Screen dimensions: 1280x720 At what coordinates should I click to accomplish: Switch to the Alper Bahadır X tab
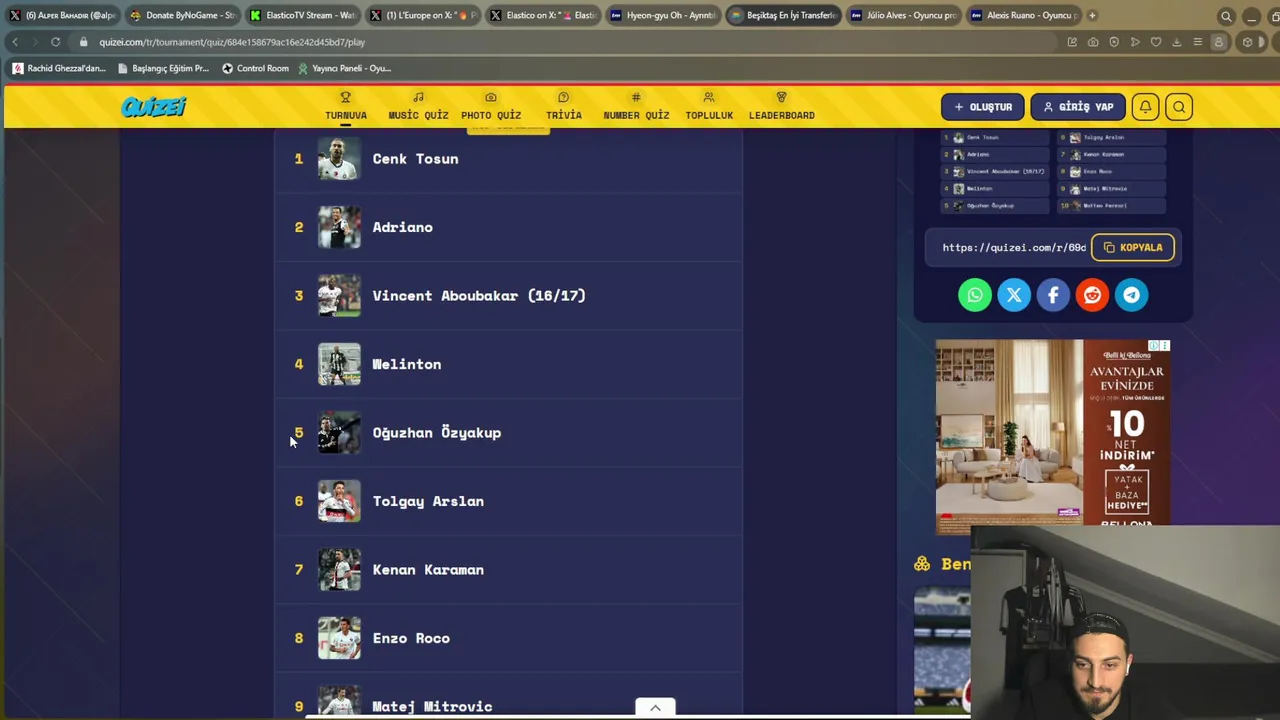63,15
